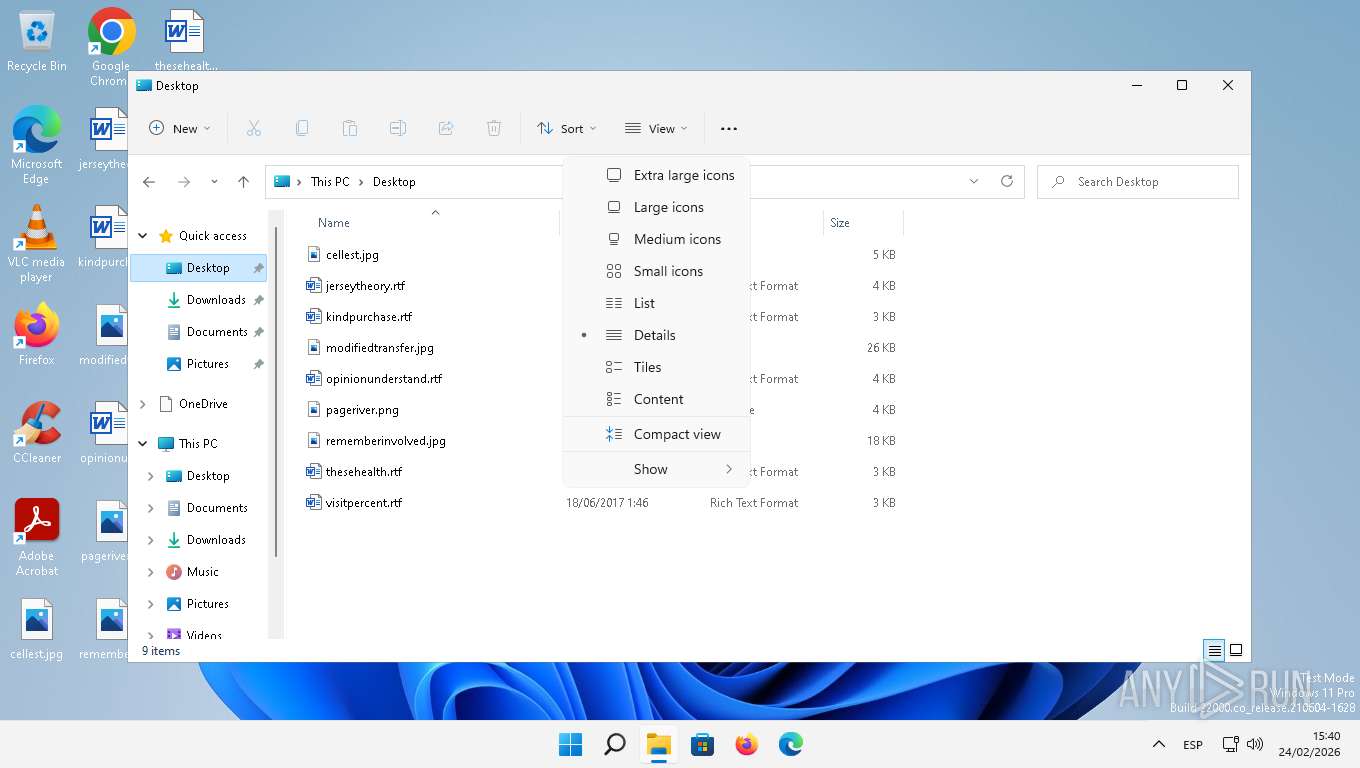The image size is (1360, 768).
Task: Select Large icons view option
Action: 657,207
